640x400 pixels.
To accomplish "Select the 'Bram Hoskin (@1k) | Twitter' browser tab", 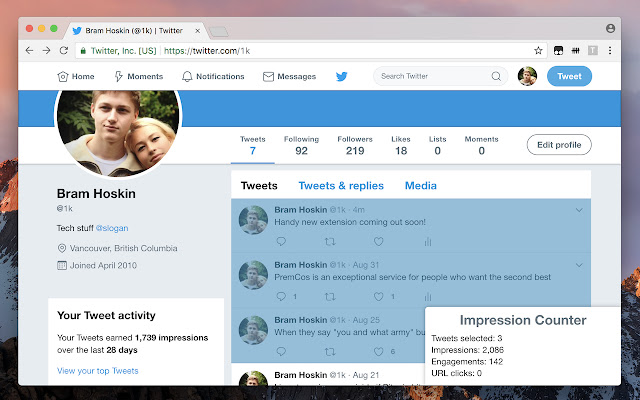I will coord(135,31).
